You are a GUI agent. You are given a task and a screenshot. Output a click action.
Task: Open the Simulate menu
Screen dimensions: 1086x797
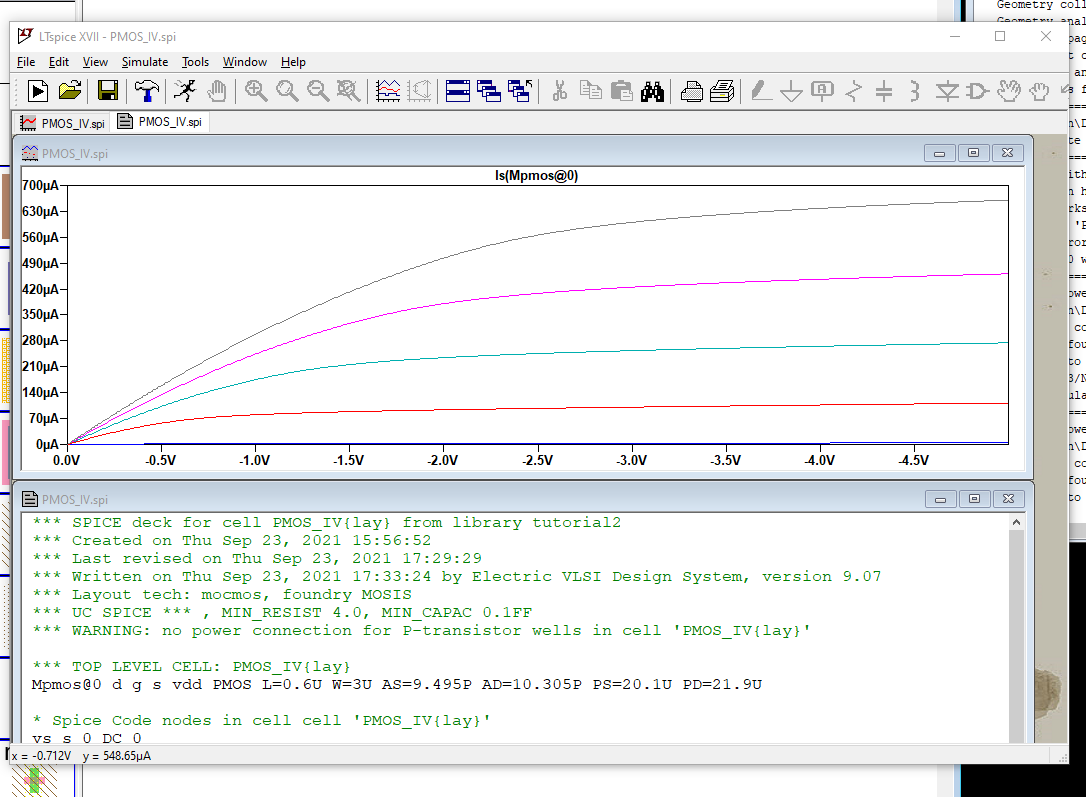(145, 62)
